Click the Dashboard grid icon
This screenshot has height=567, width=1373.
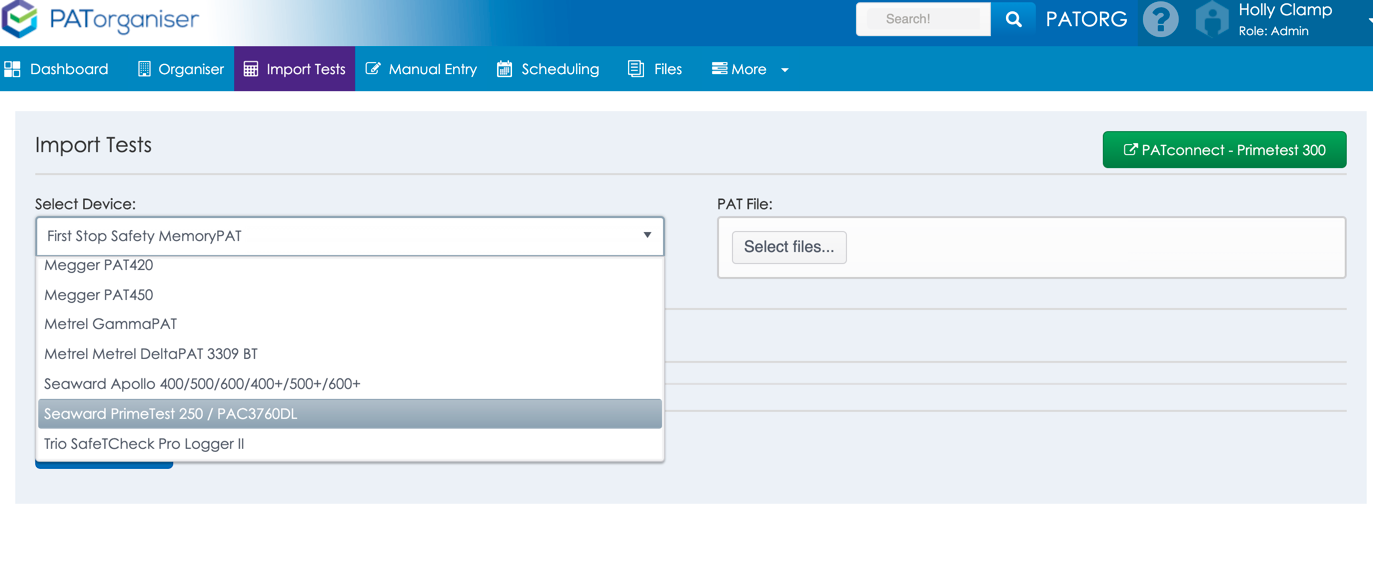pyautogui.click(x=12, y=69)
